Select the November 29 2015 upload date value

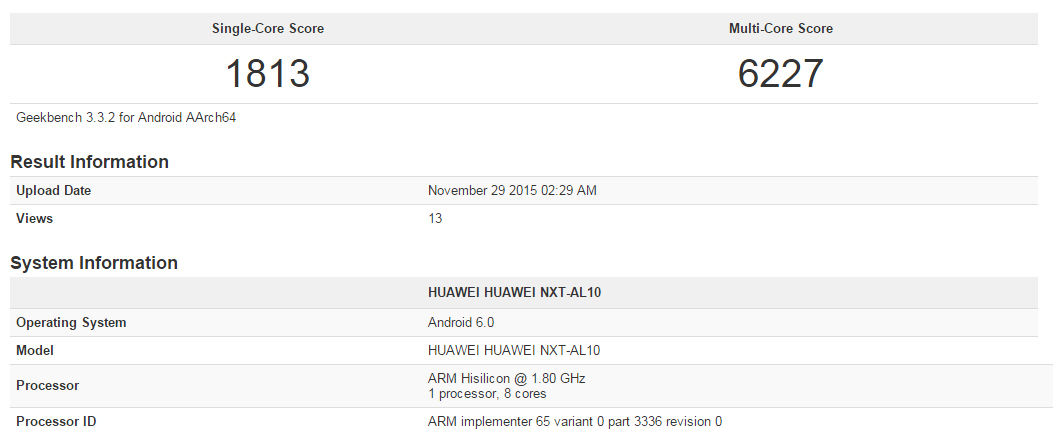click(512, 191)
